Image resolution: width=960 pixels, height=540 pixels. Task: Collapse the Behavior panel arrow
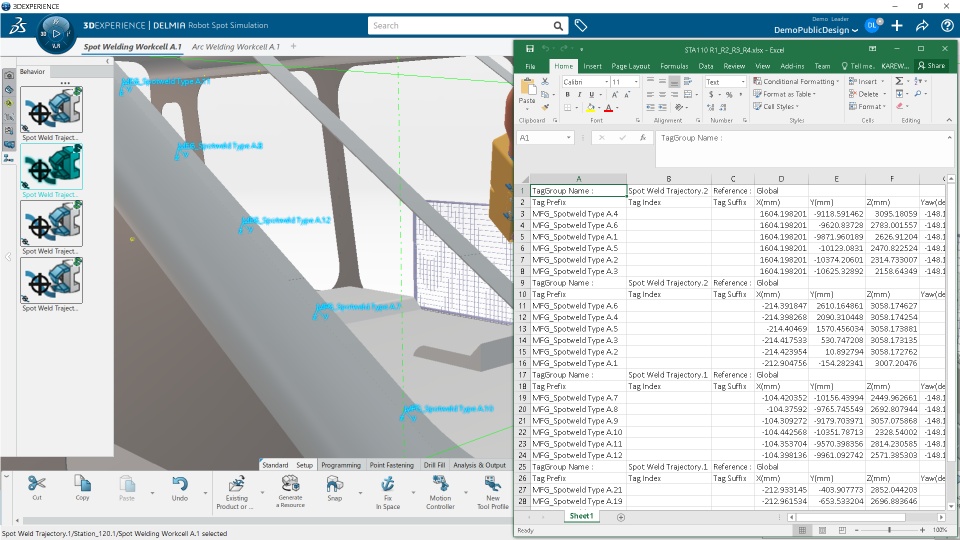(x=108, y=61)
